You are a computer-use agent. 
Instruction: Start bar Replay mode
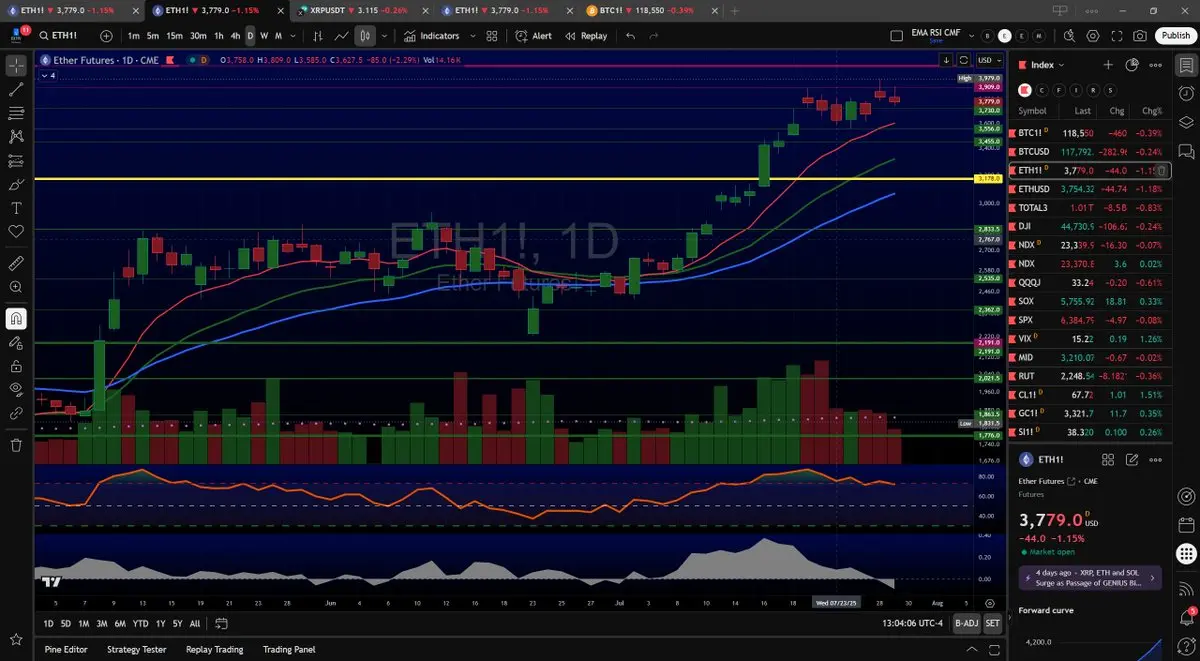click(x=586, y=36)
